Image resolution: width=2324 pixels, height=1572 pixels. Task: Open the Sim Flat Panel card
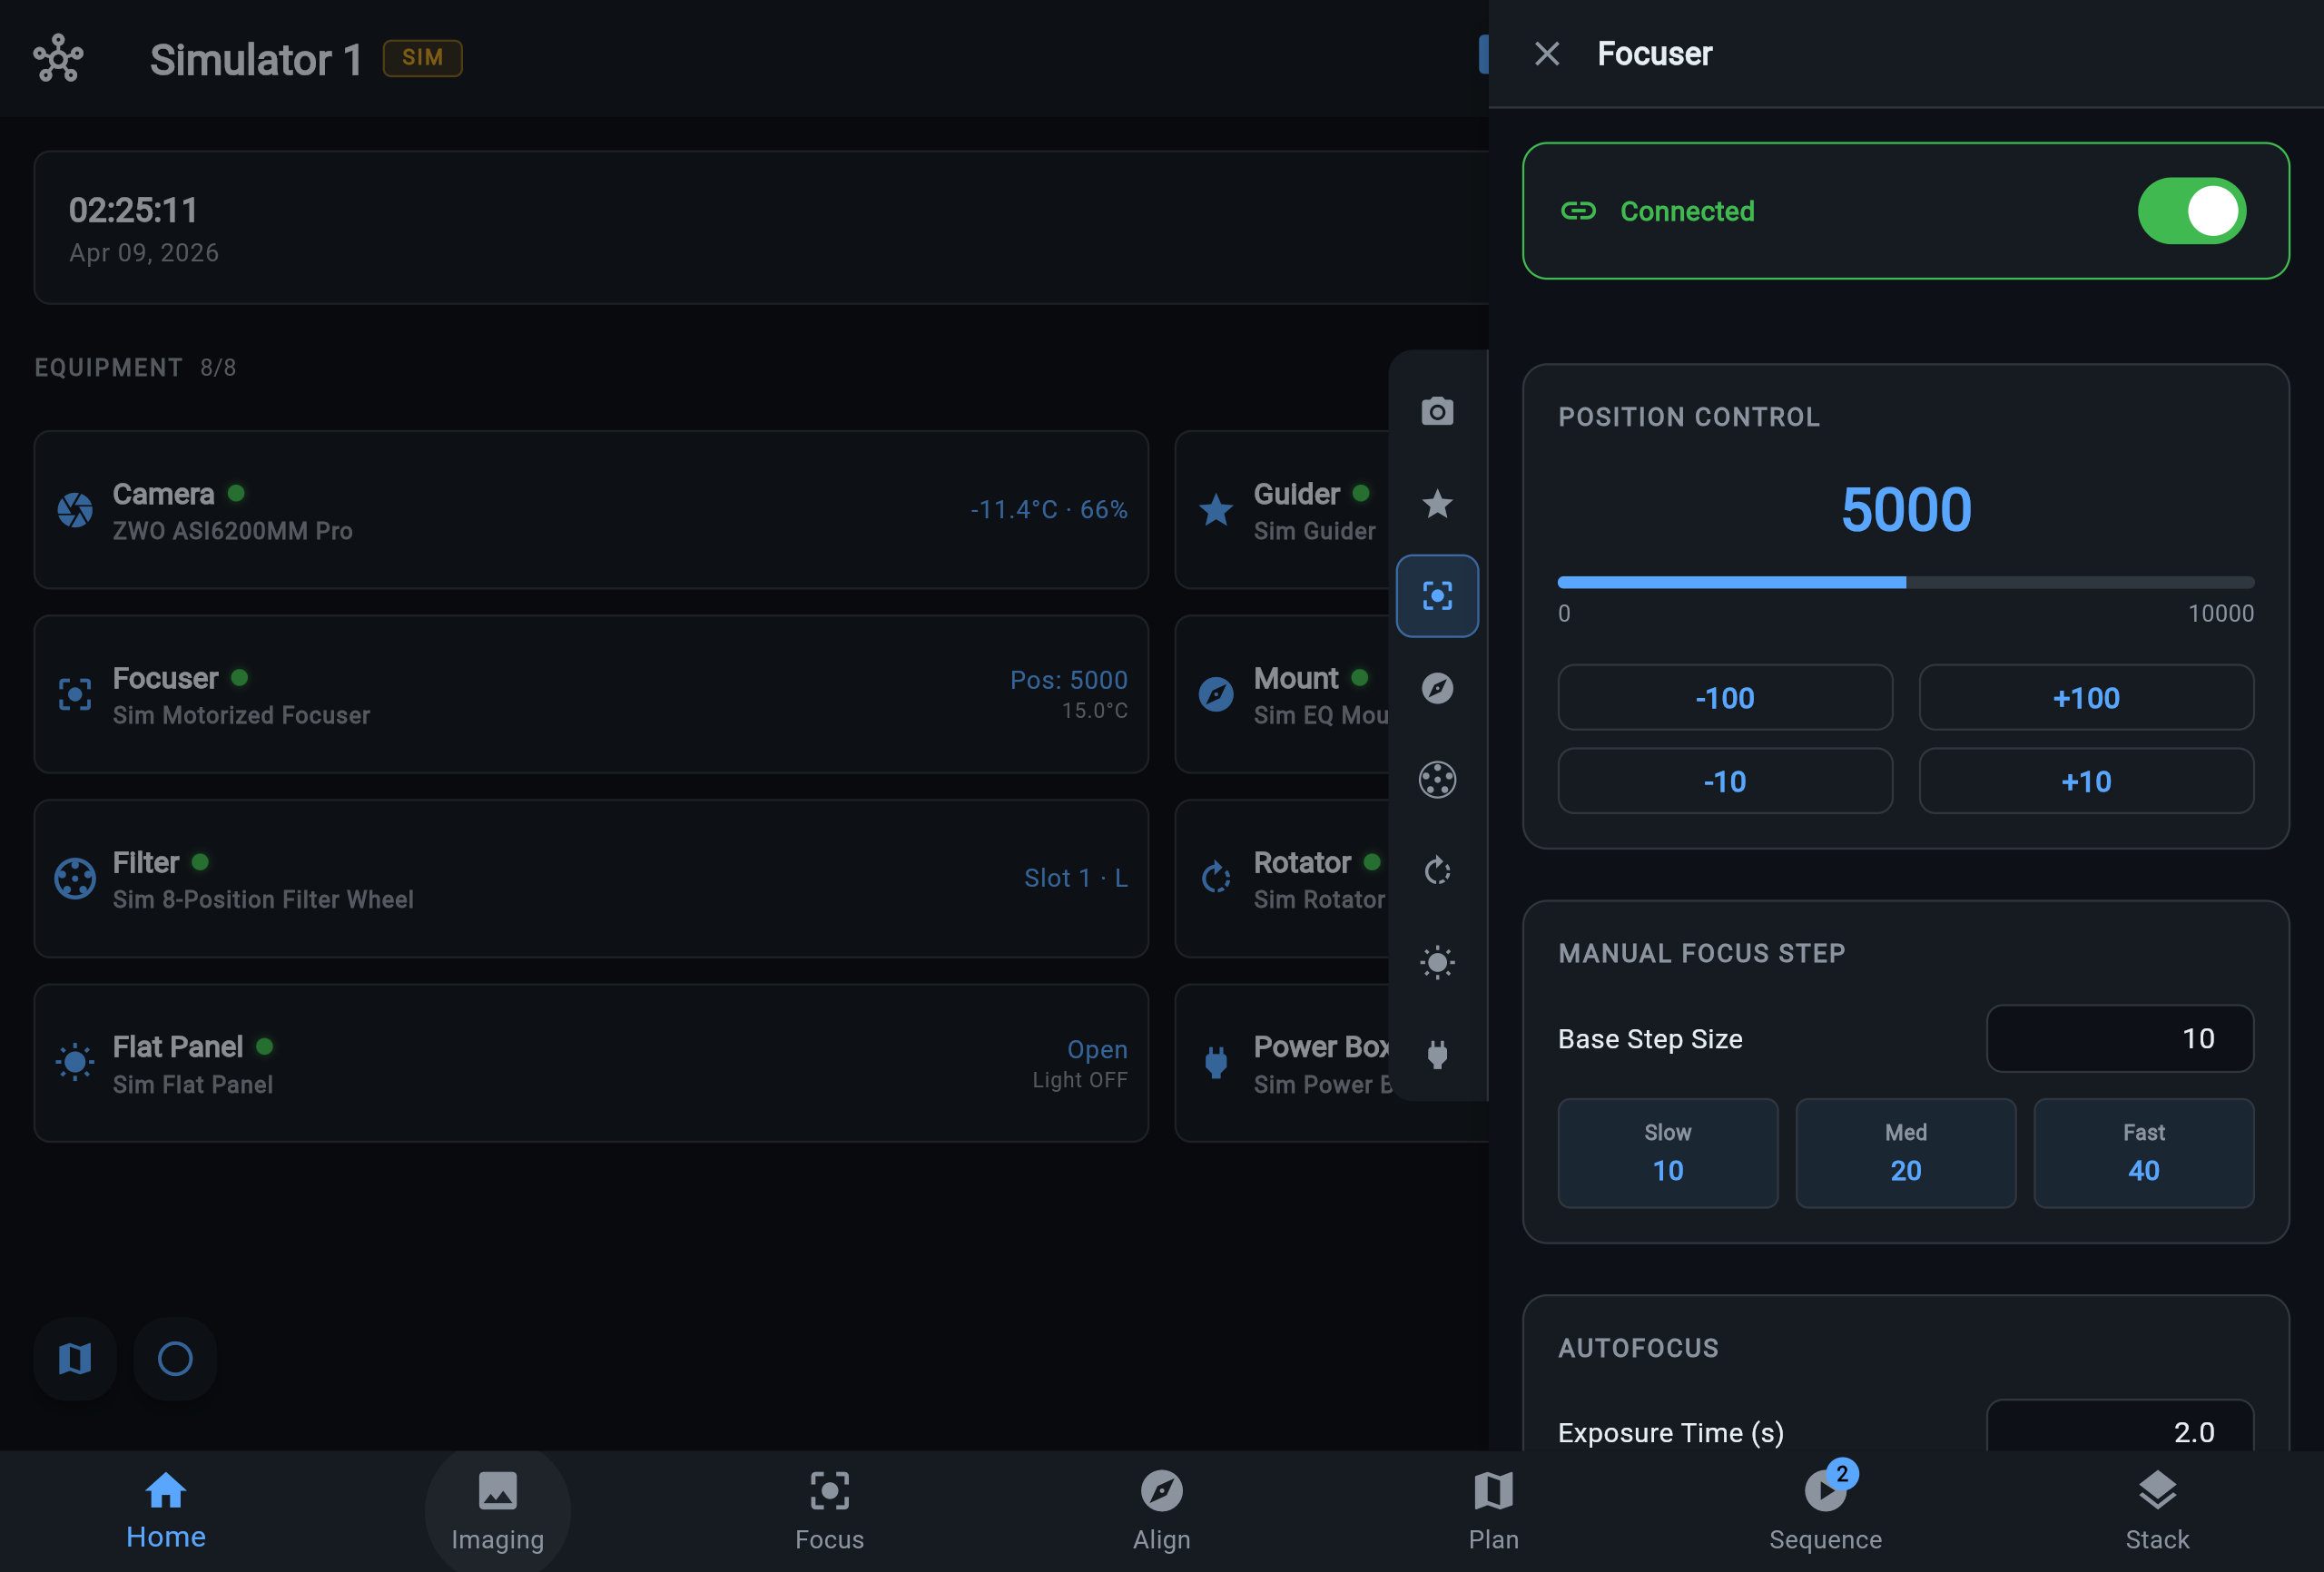591,1063
